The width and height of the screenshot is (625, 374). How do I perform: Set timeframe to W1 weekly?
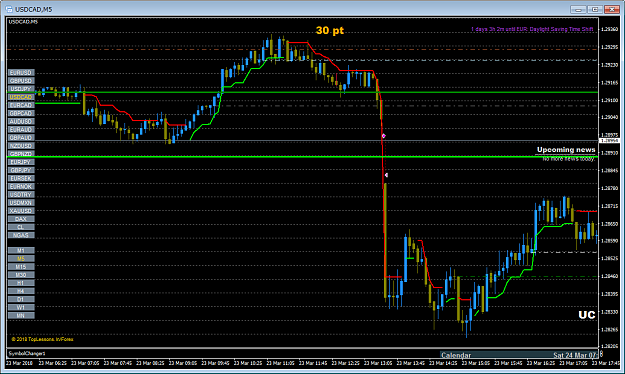coord(21,307)
